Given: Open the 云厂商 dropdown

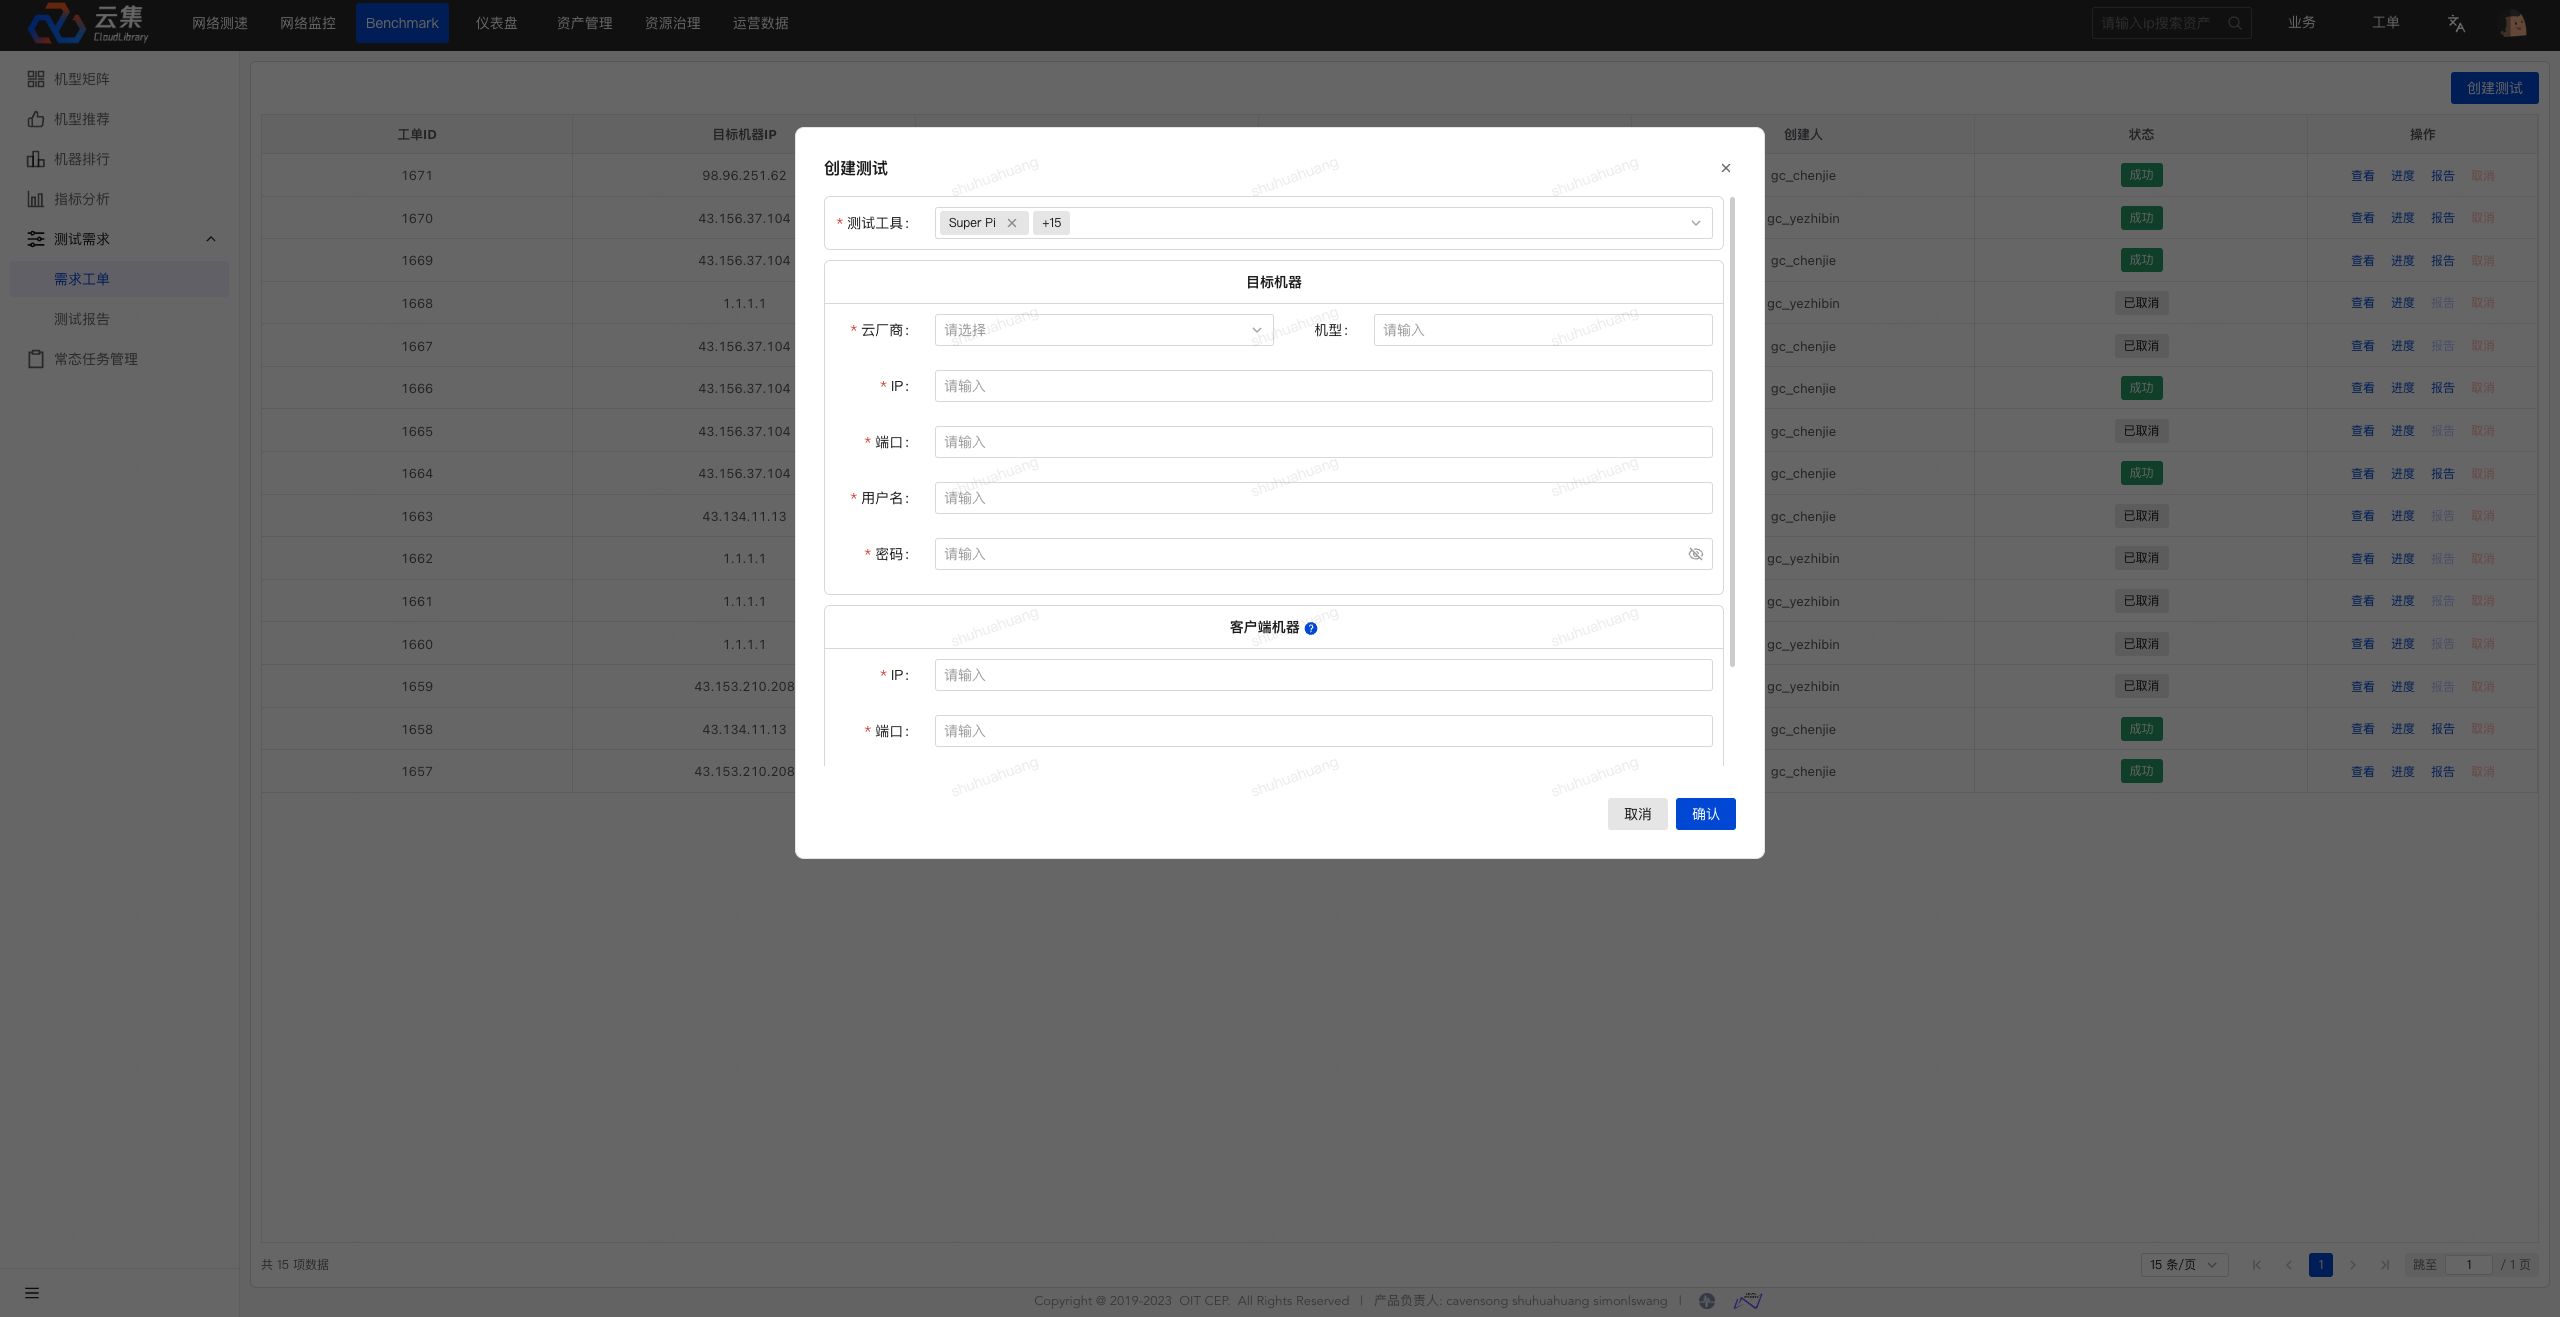Looking at the screenshot, I should (1103, 330).
